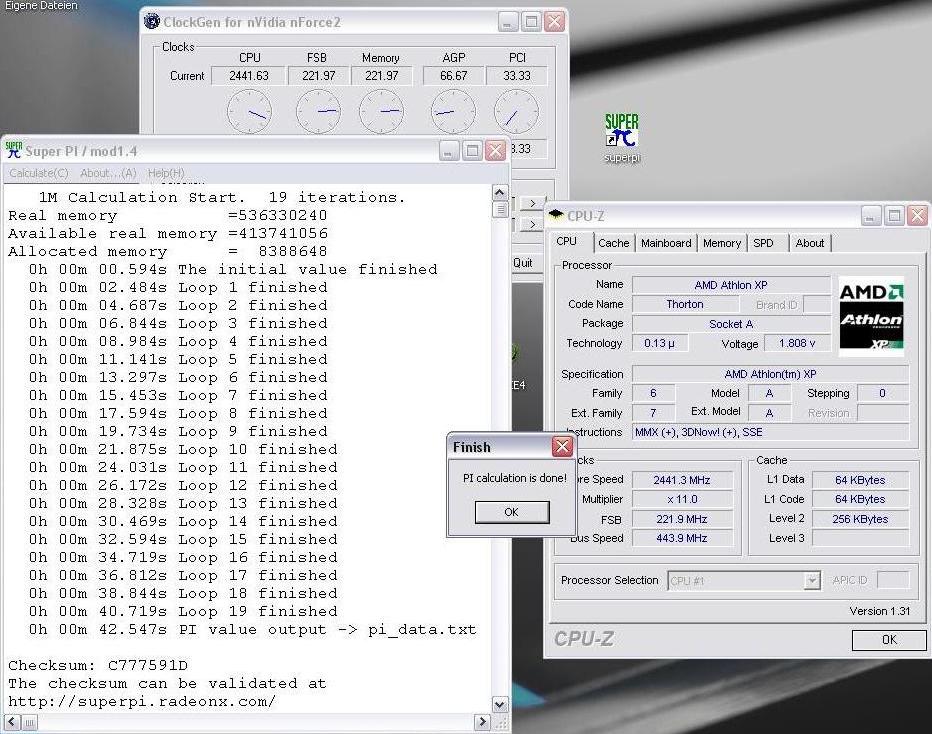Click the AMD Athlon XP logo
Screen dimensions: 932x734
click(871, 316)
